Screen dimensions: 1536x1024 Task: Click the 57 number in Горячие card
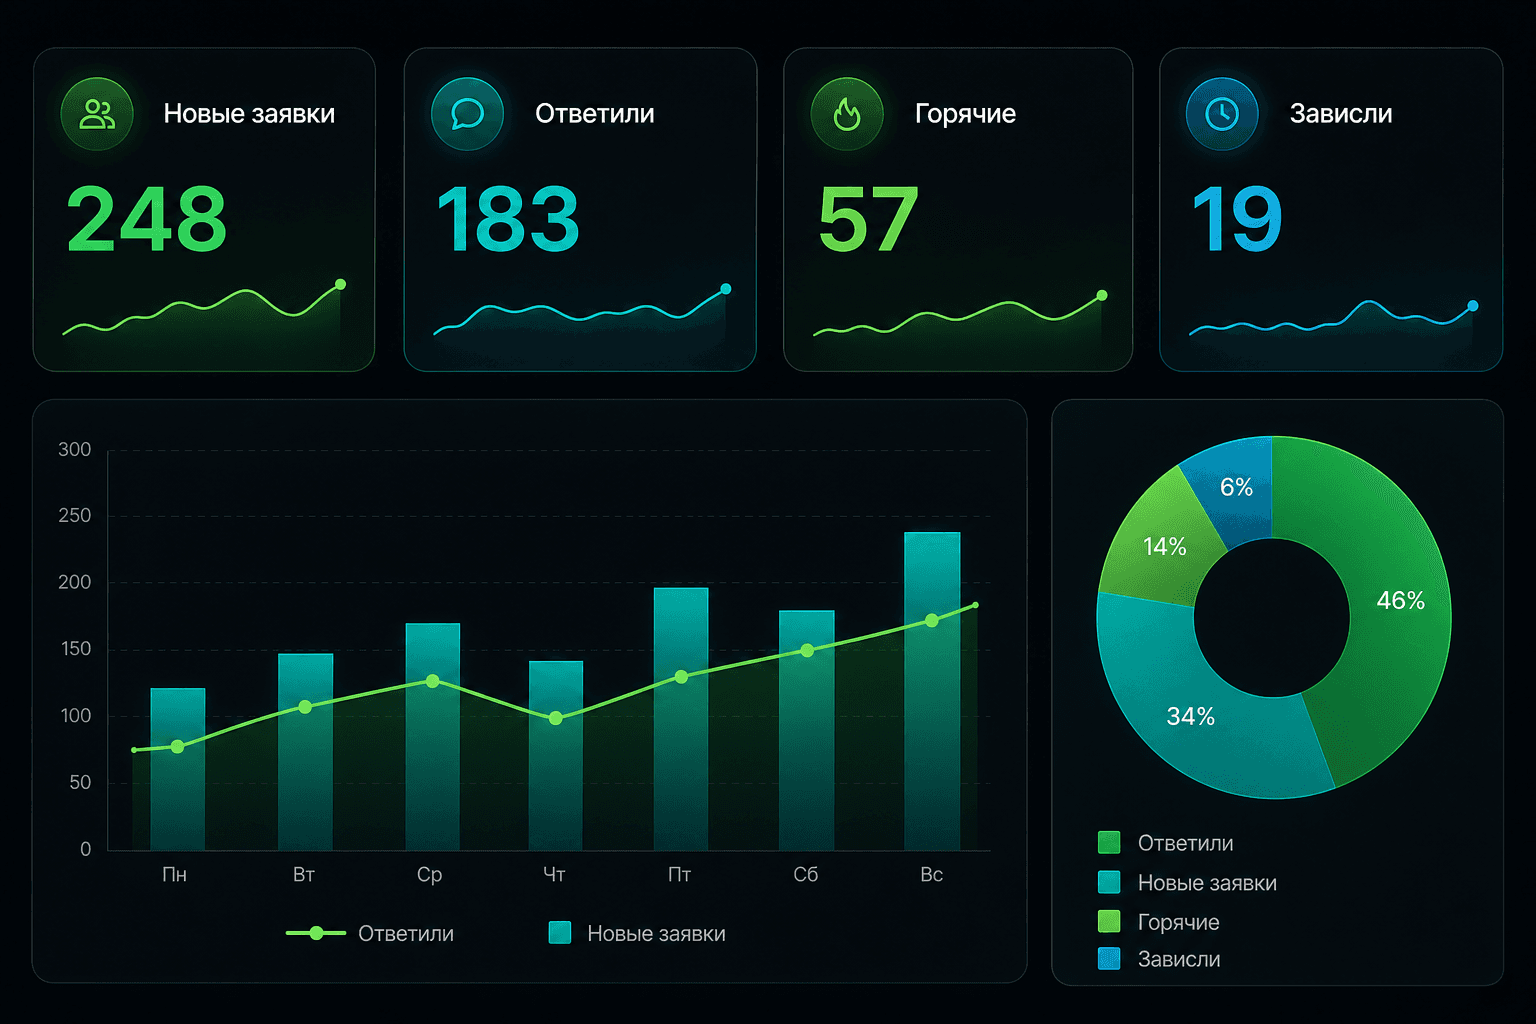click(x=868, y=219)
